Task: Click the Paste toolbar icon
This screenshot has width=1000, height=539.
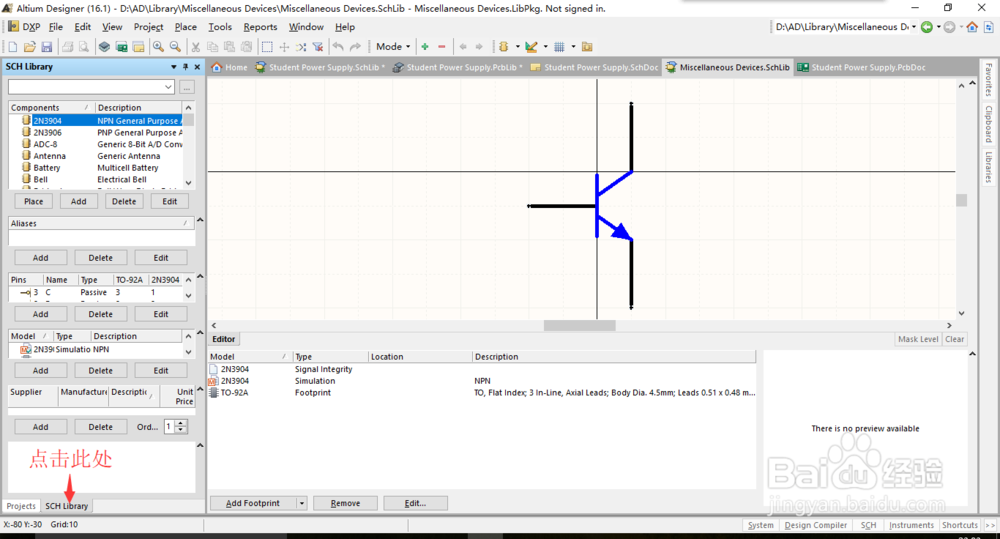Action: point(229,47)
